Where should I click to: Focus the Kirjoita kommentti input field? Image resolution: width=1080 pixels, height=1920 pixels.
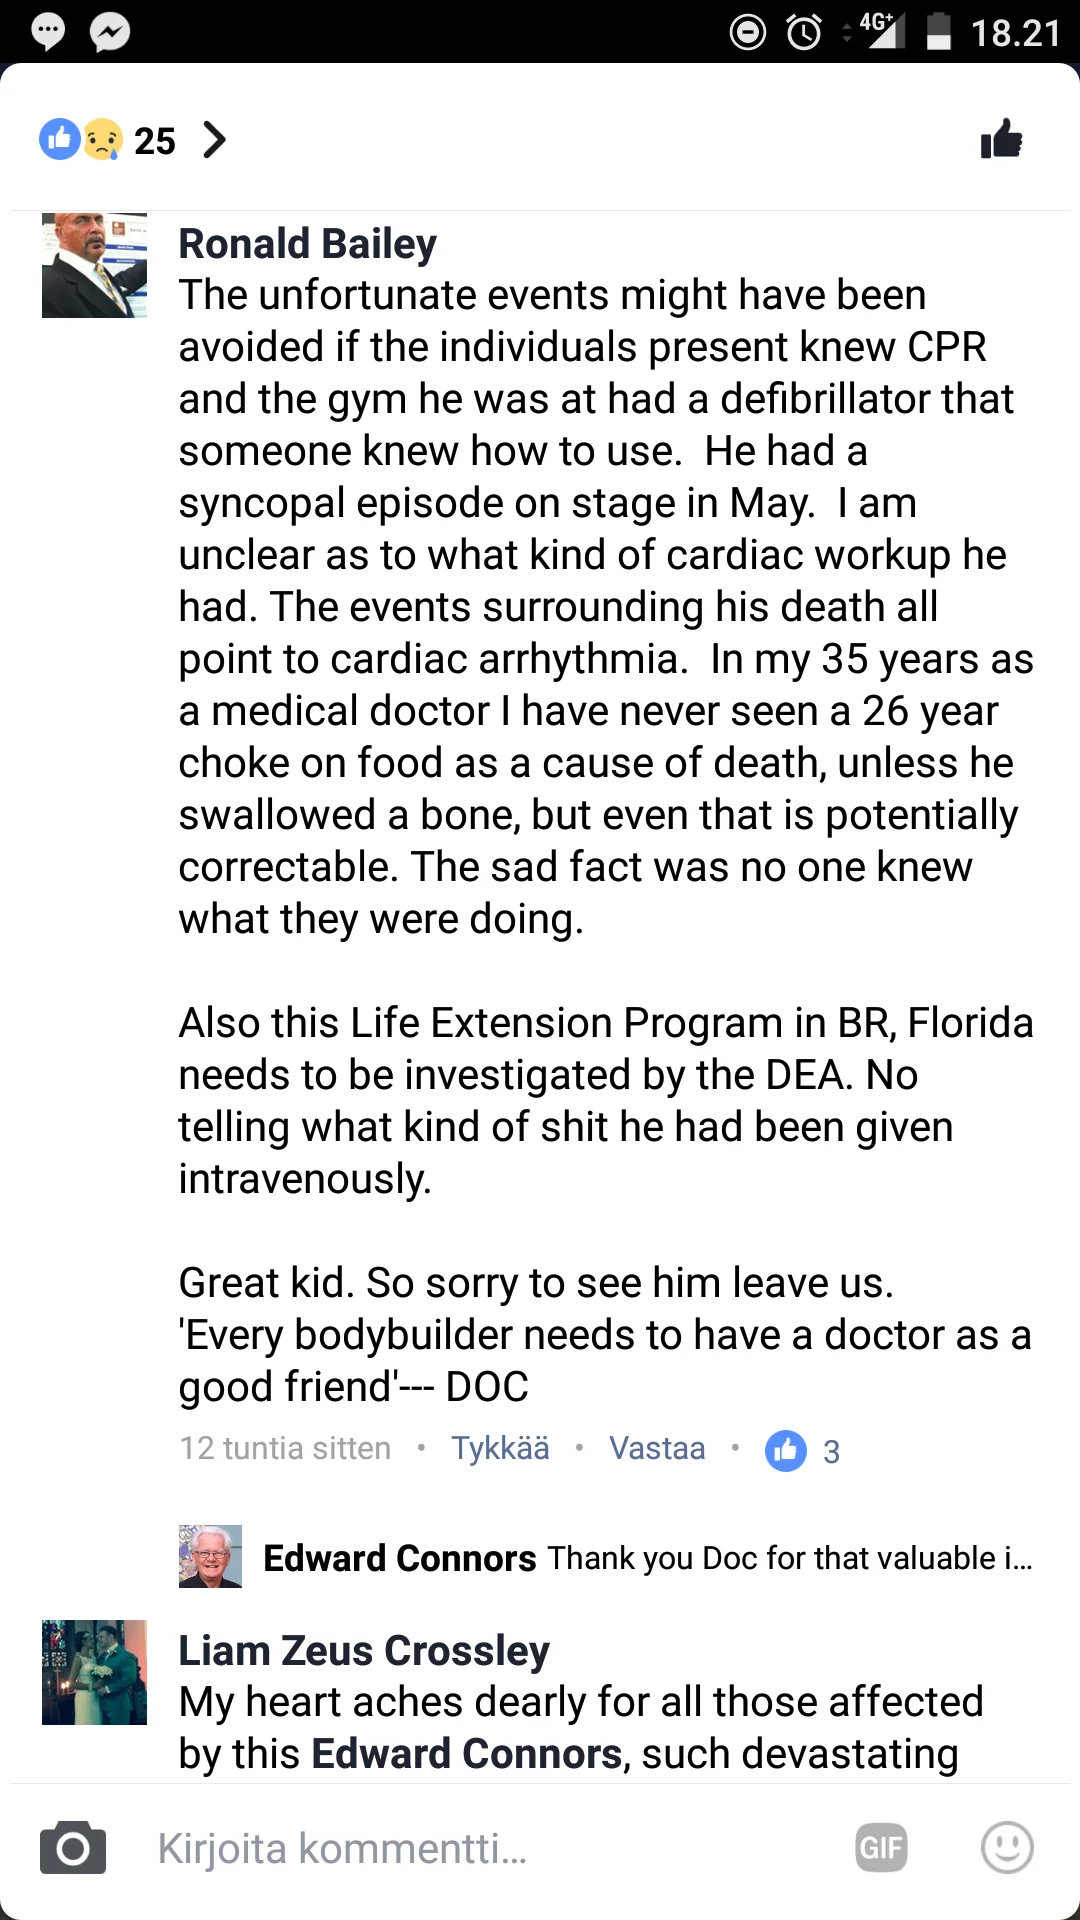pos(480,1848)
